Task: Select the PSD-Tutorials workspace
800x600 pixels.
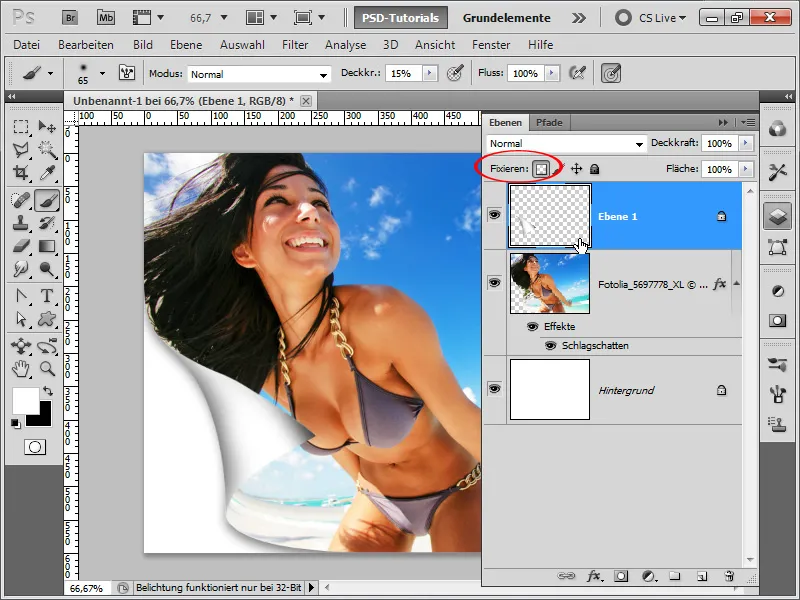Action: 401,18
